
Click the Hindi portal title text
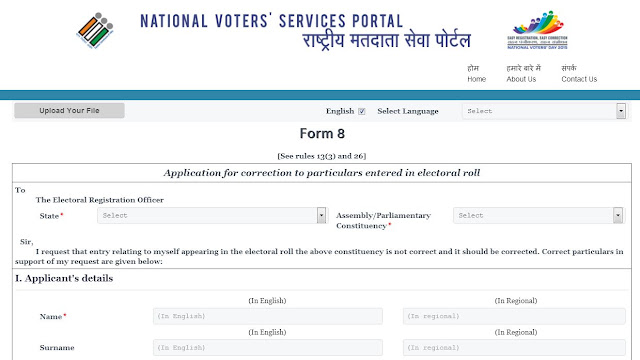tap(387, 41)
